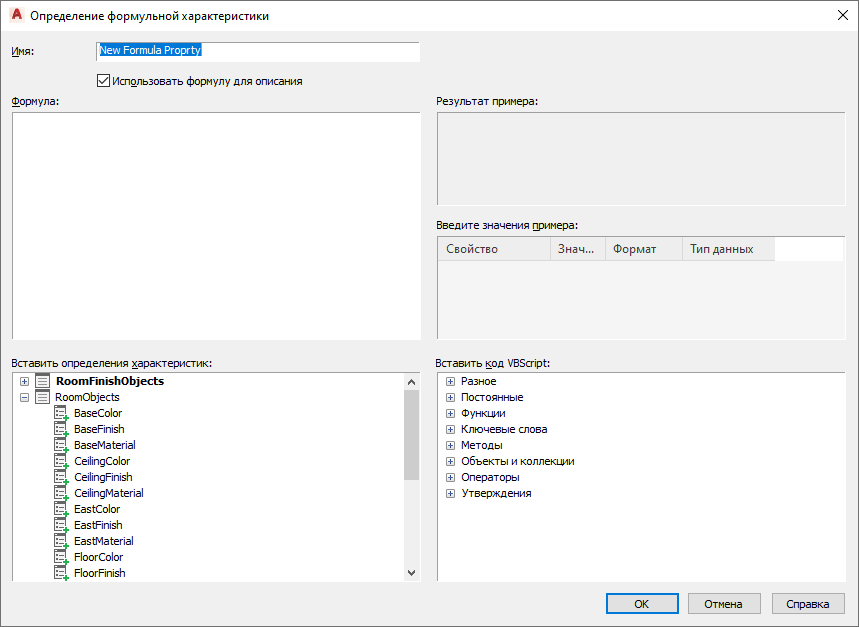The height and width of the screenshot is (627, 859).
Task: Toggle 'Использовать формулу для описания' checkbox
Action: [x=103, y=81]
